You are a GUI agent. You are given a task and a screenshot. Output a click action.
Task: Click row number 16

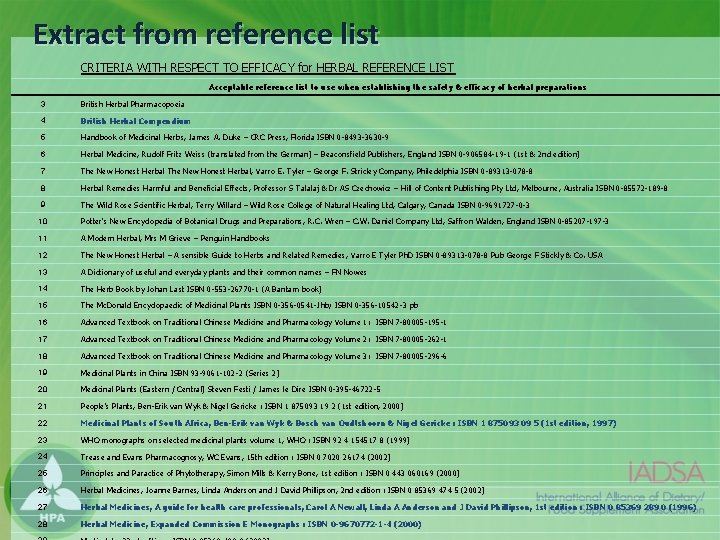43,322
